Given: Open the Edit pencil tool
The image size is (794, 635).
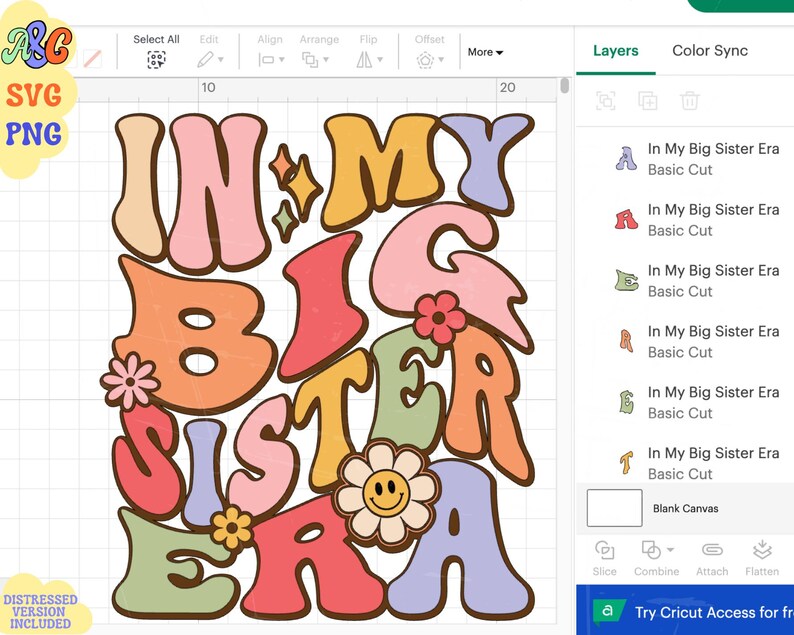Looking at the screenshot, I should coord(206,60).
